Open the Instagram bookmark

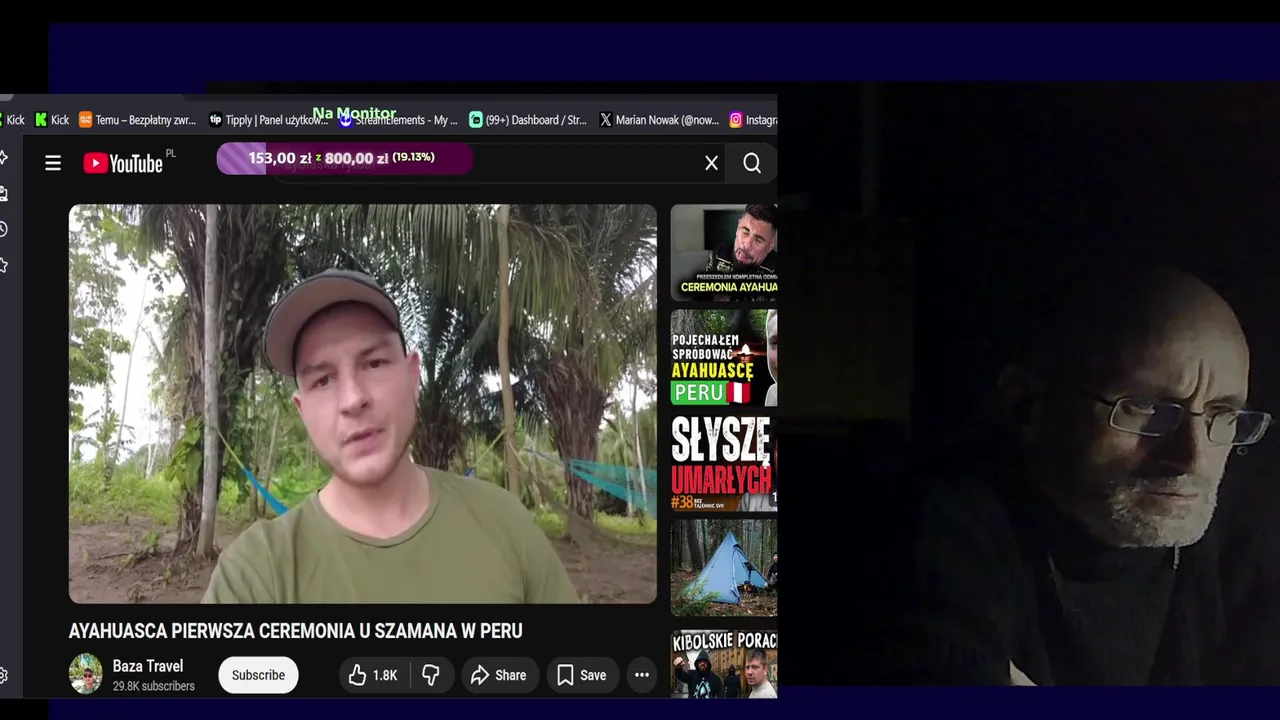(753, 120)
